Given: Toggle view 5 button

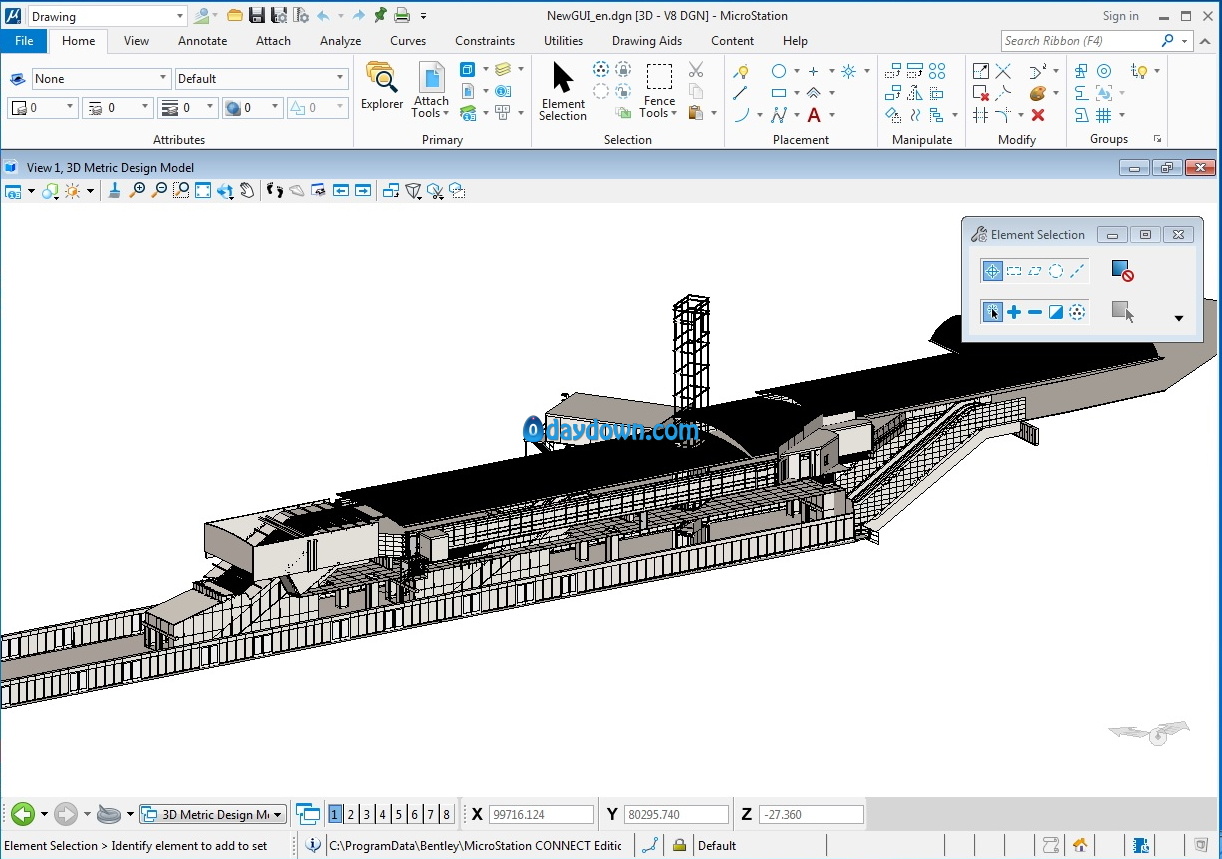Looking at the screenshot, I should click(398, 814).
